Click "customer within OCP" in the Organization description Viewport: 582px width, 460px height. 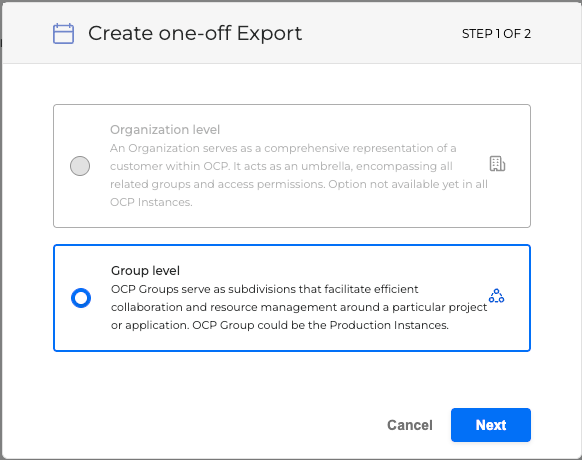[169, 166]
